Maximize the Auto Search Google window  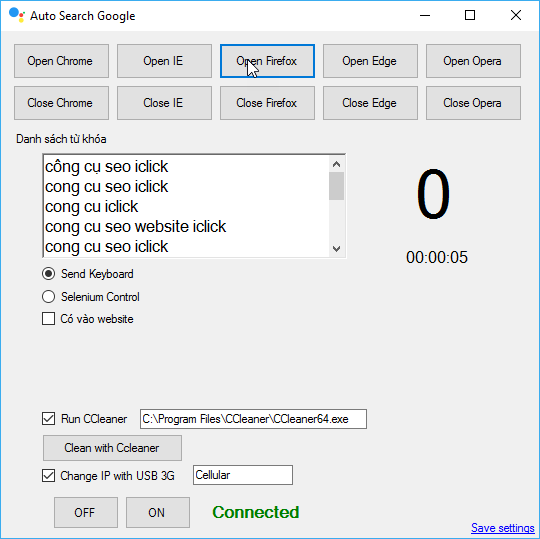click(470, 15)
